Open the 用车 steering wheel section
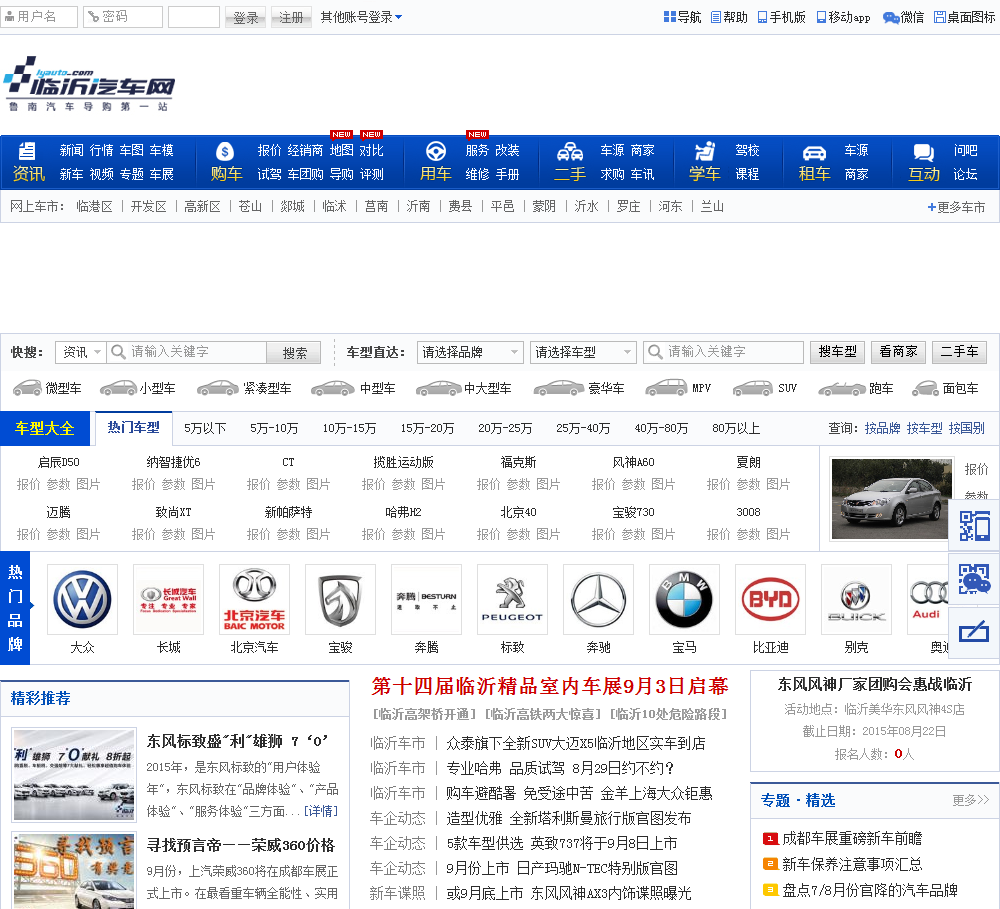Screen dimensions: 1000x909 pyautogui.click(x=436, y=162)
